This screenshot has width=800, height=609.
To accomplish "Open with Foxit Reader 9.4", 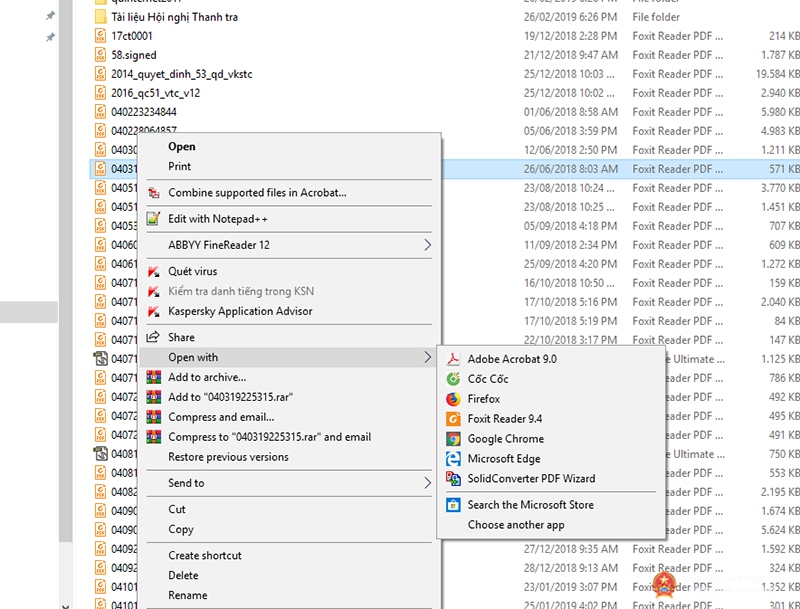I will (551, 419).
